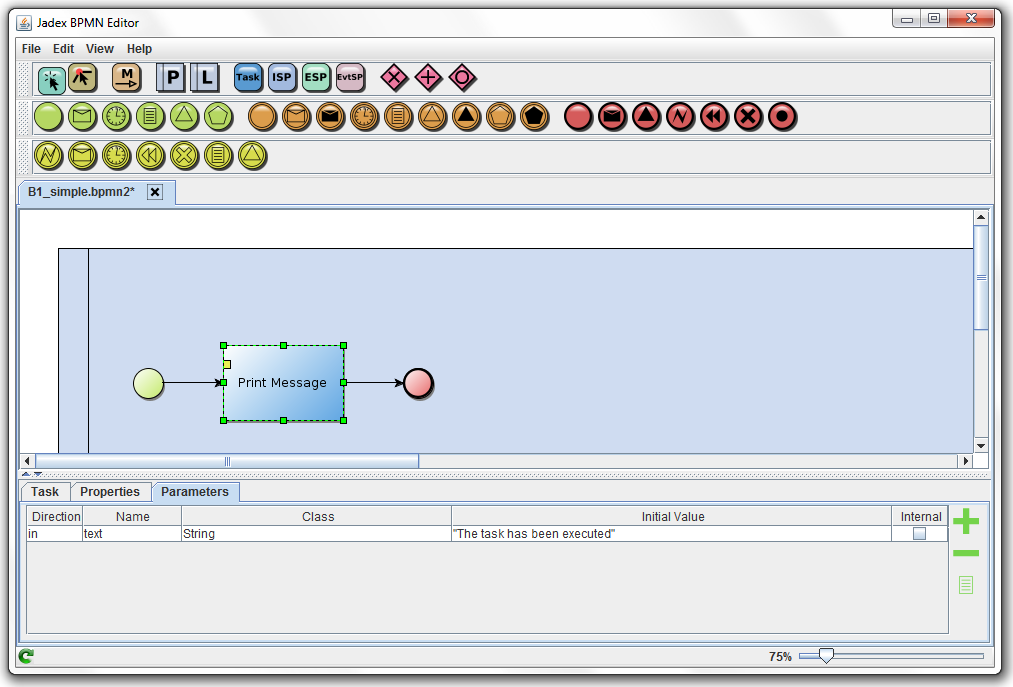Viewport: 1013px width, 687px height.
Task: Select the ESP sub-process tool
Action: click(316, 77)
